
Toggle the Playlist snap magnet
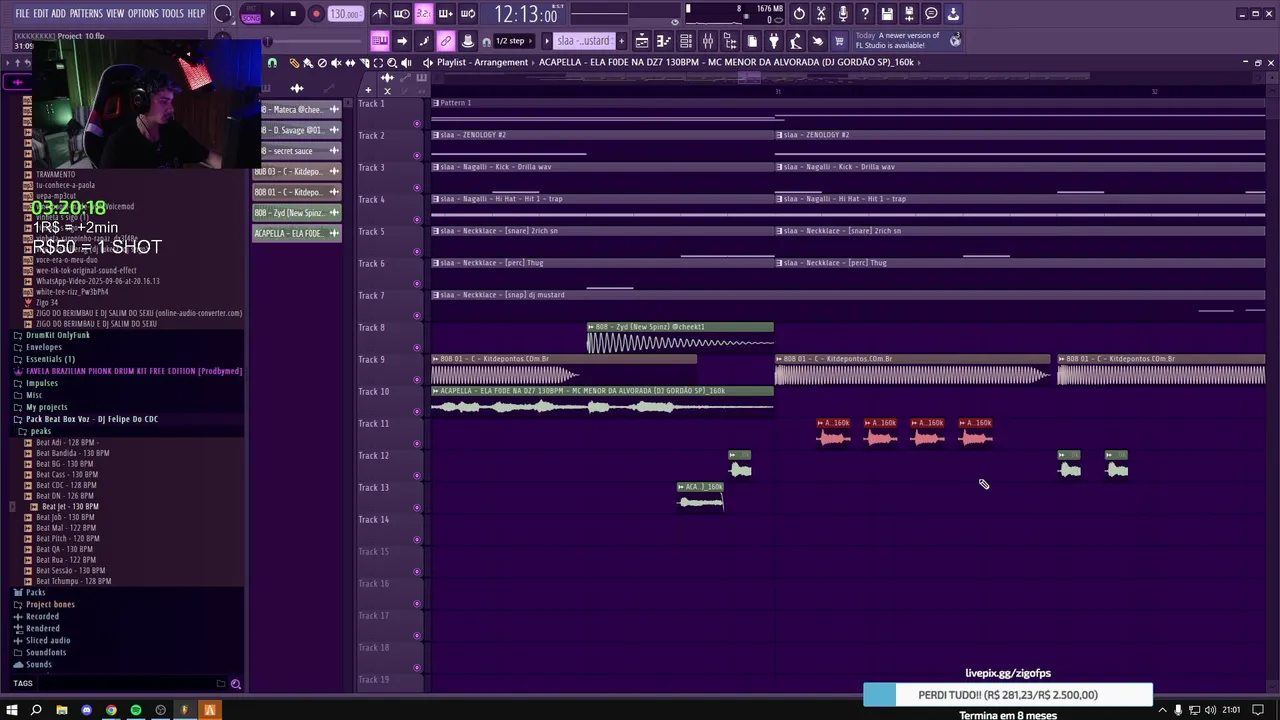point(272,63)
